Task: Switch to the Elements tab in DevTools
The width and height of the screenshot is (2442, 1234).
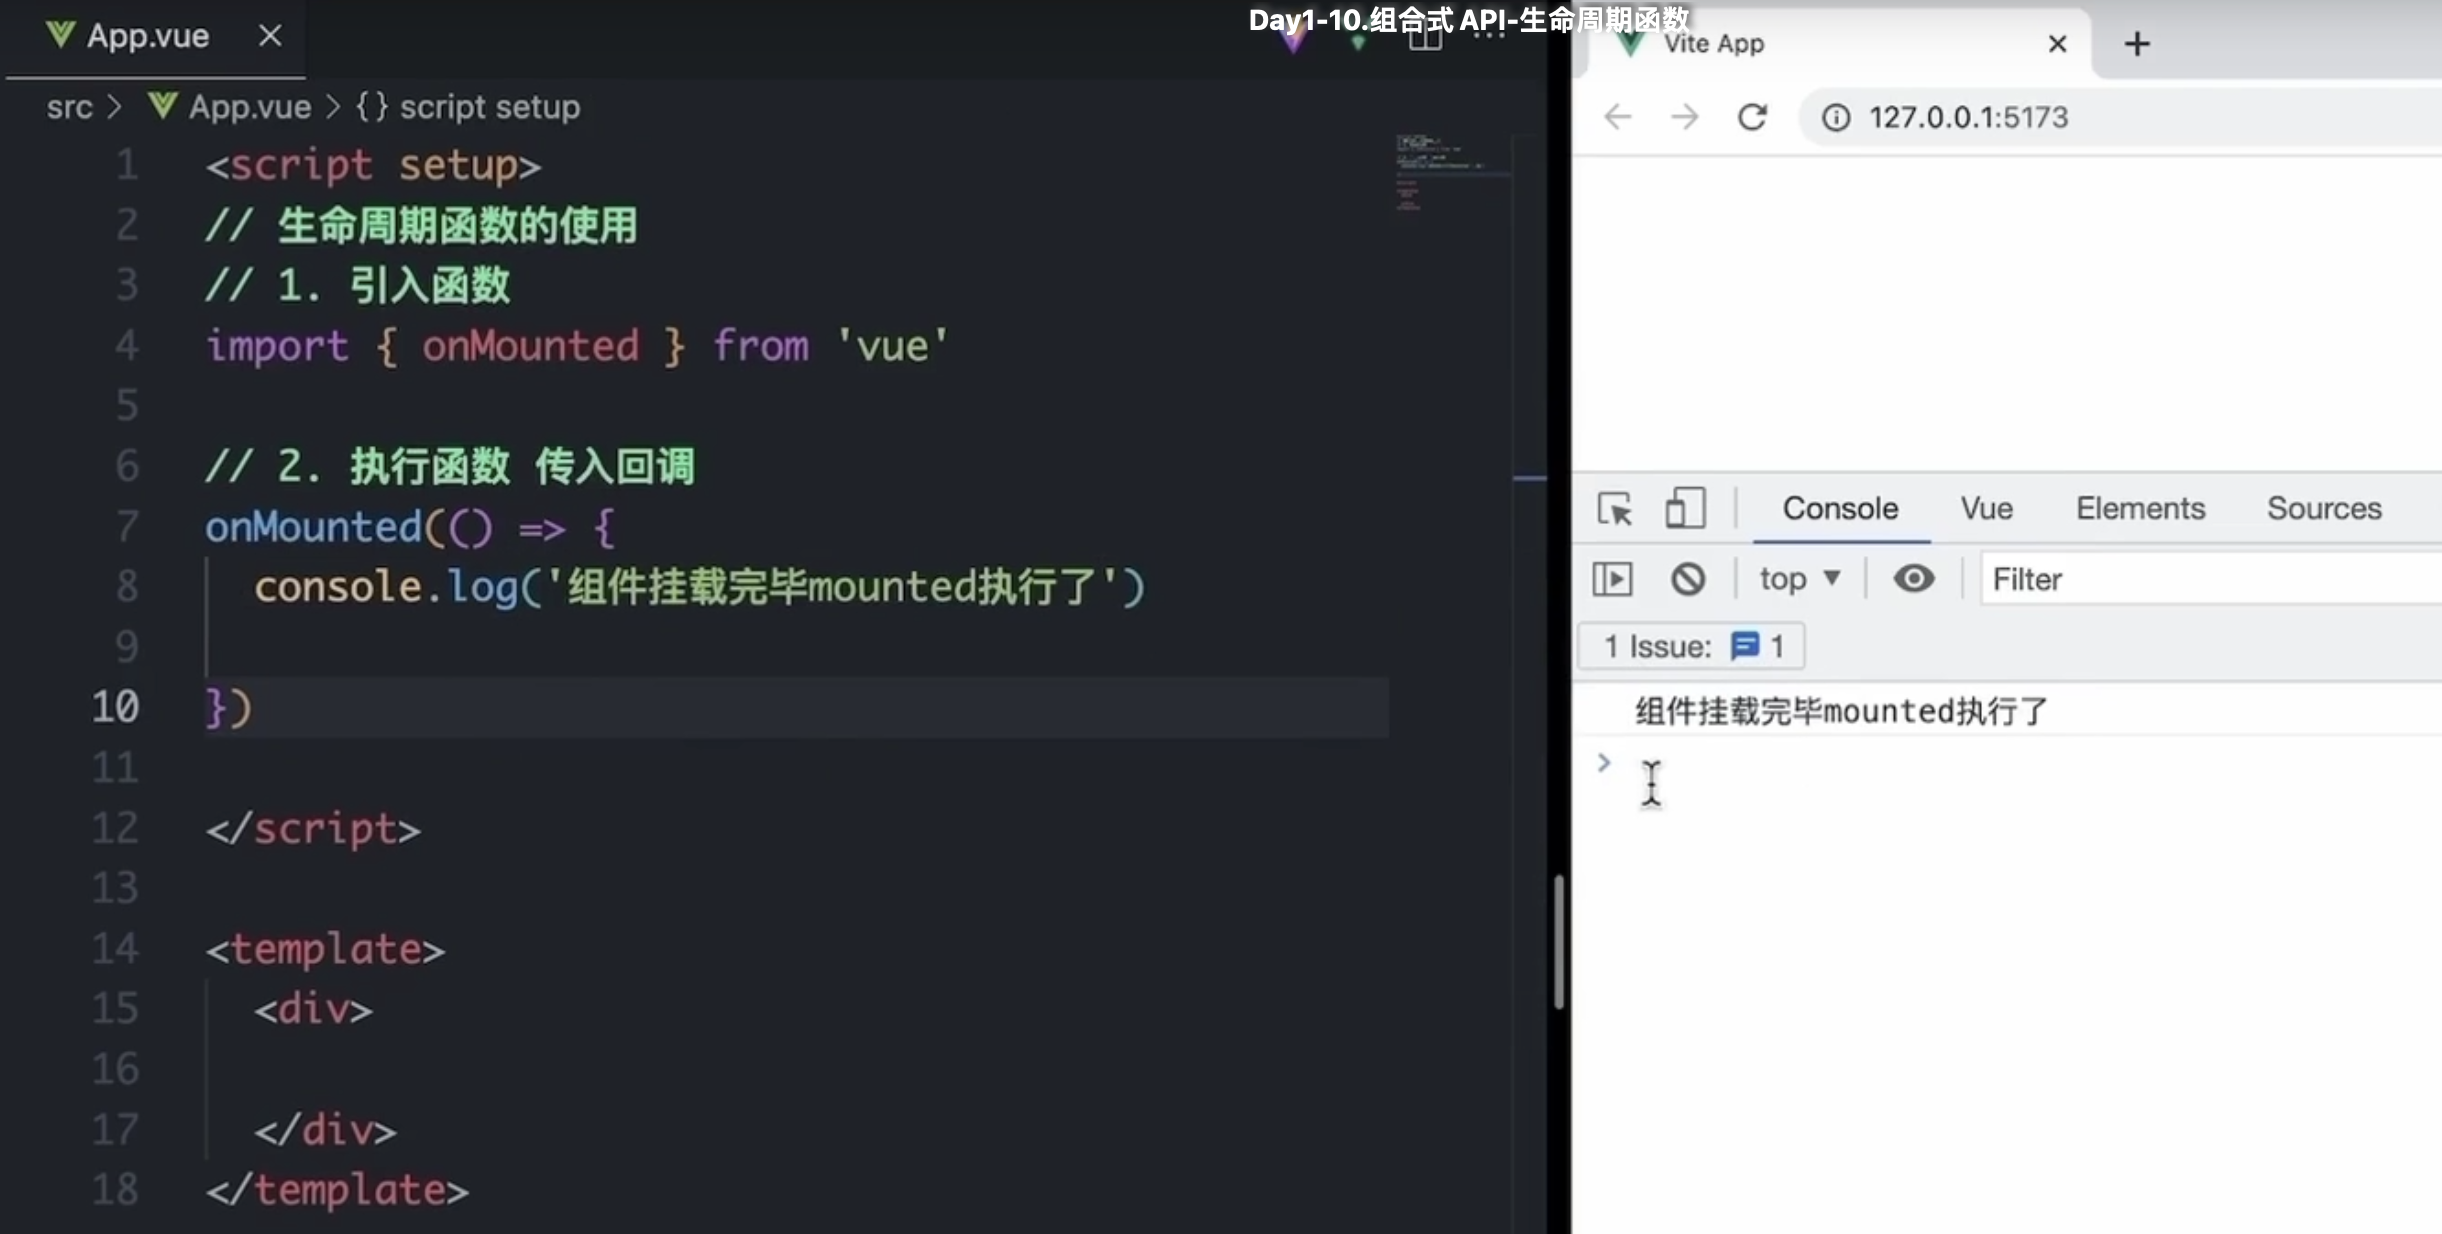Action: click(x=2140, y=508)
